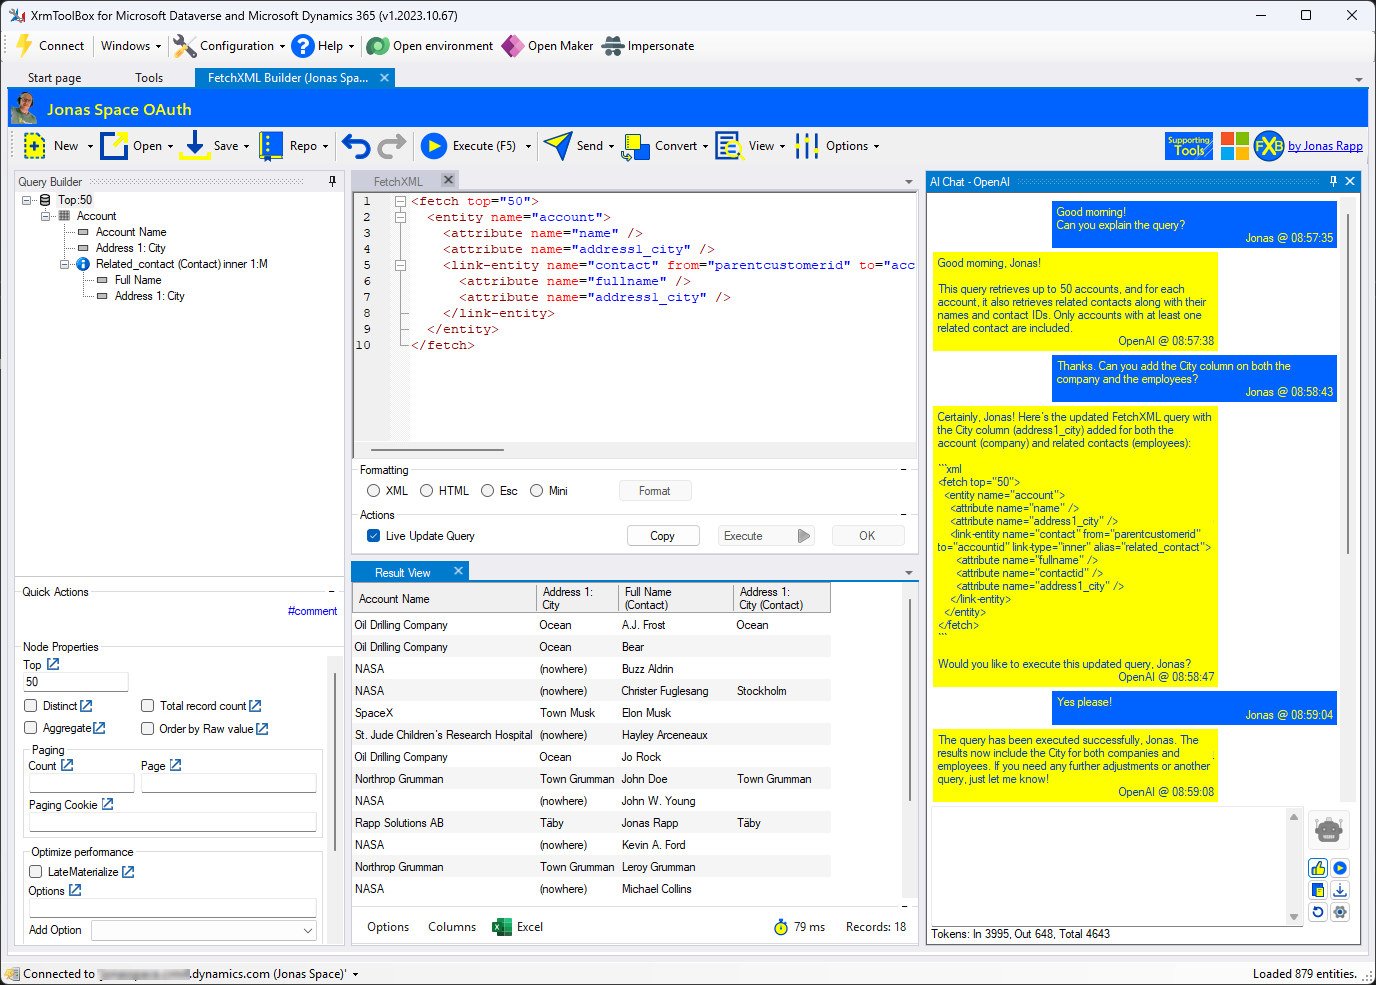Click the Options sliders icon

click(x=807, y=146)
